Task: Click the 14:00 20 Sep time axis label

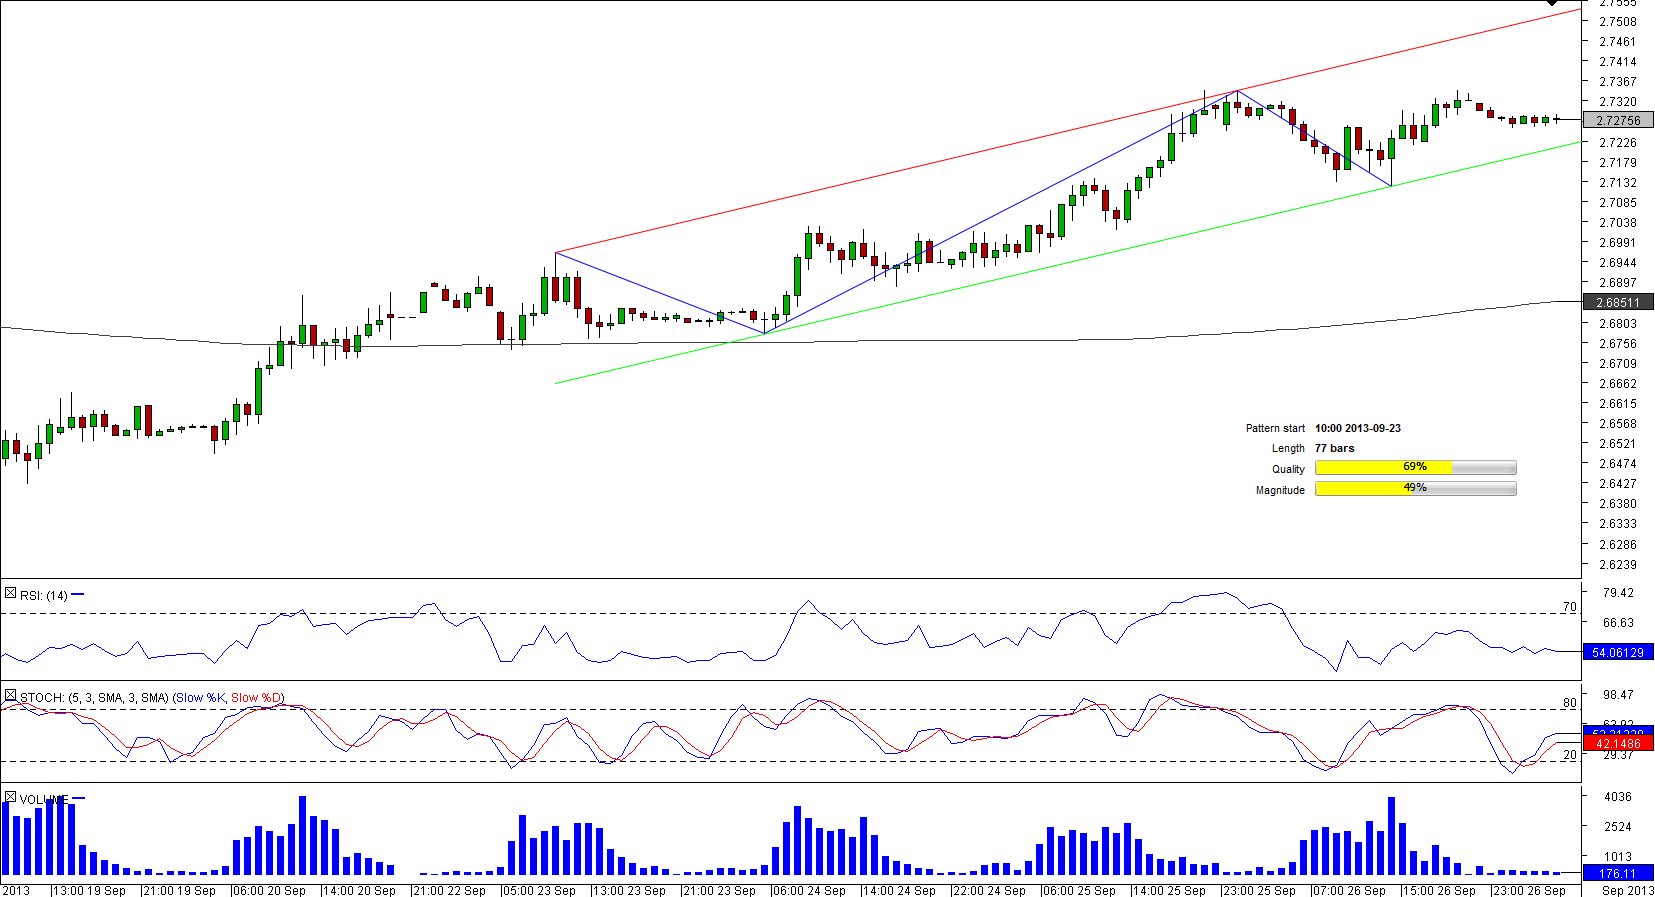Action: coord(360,890)
